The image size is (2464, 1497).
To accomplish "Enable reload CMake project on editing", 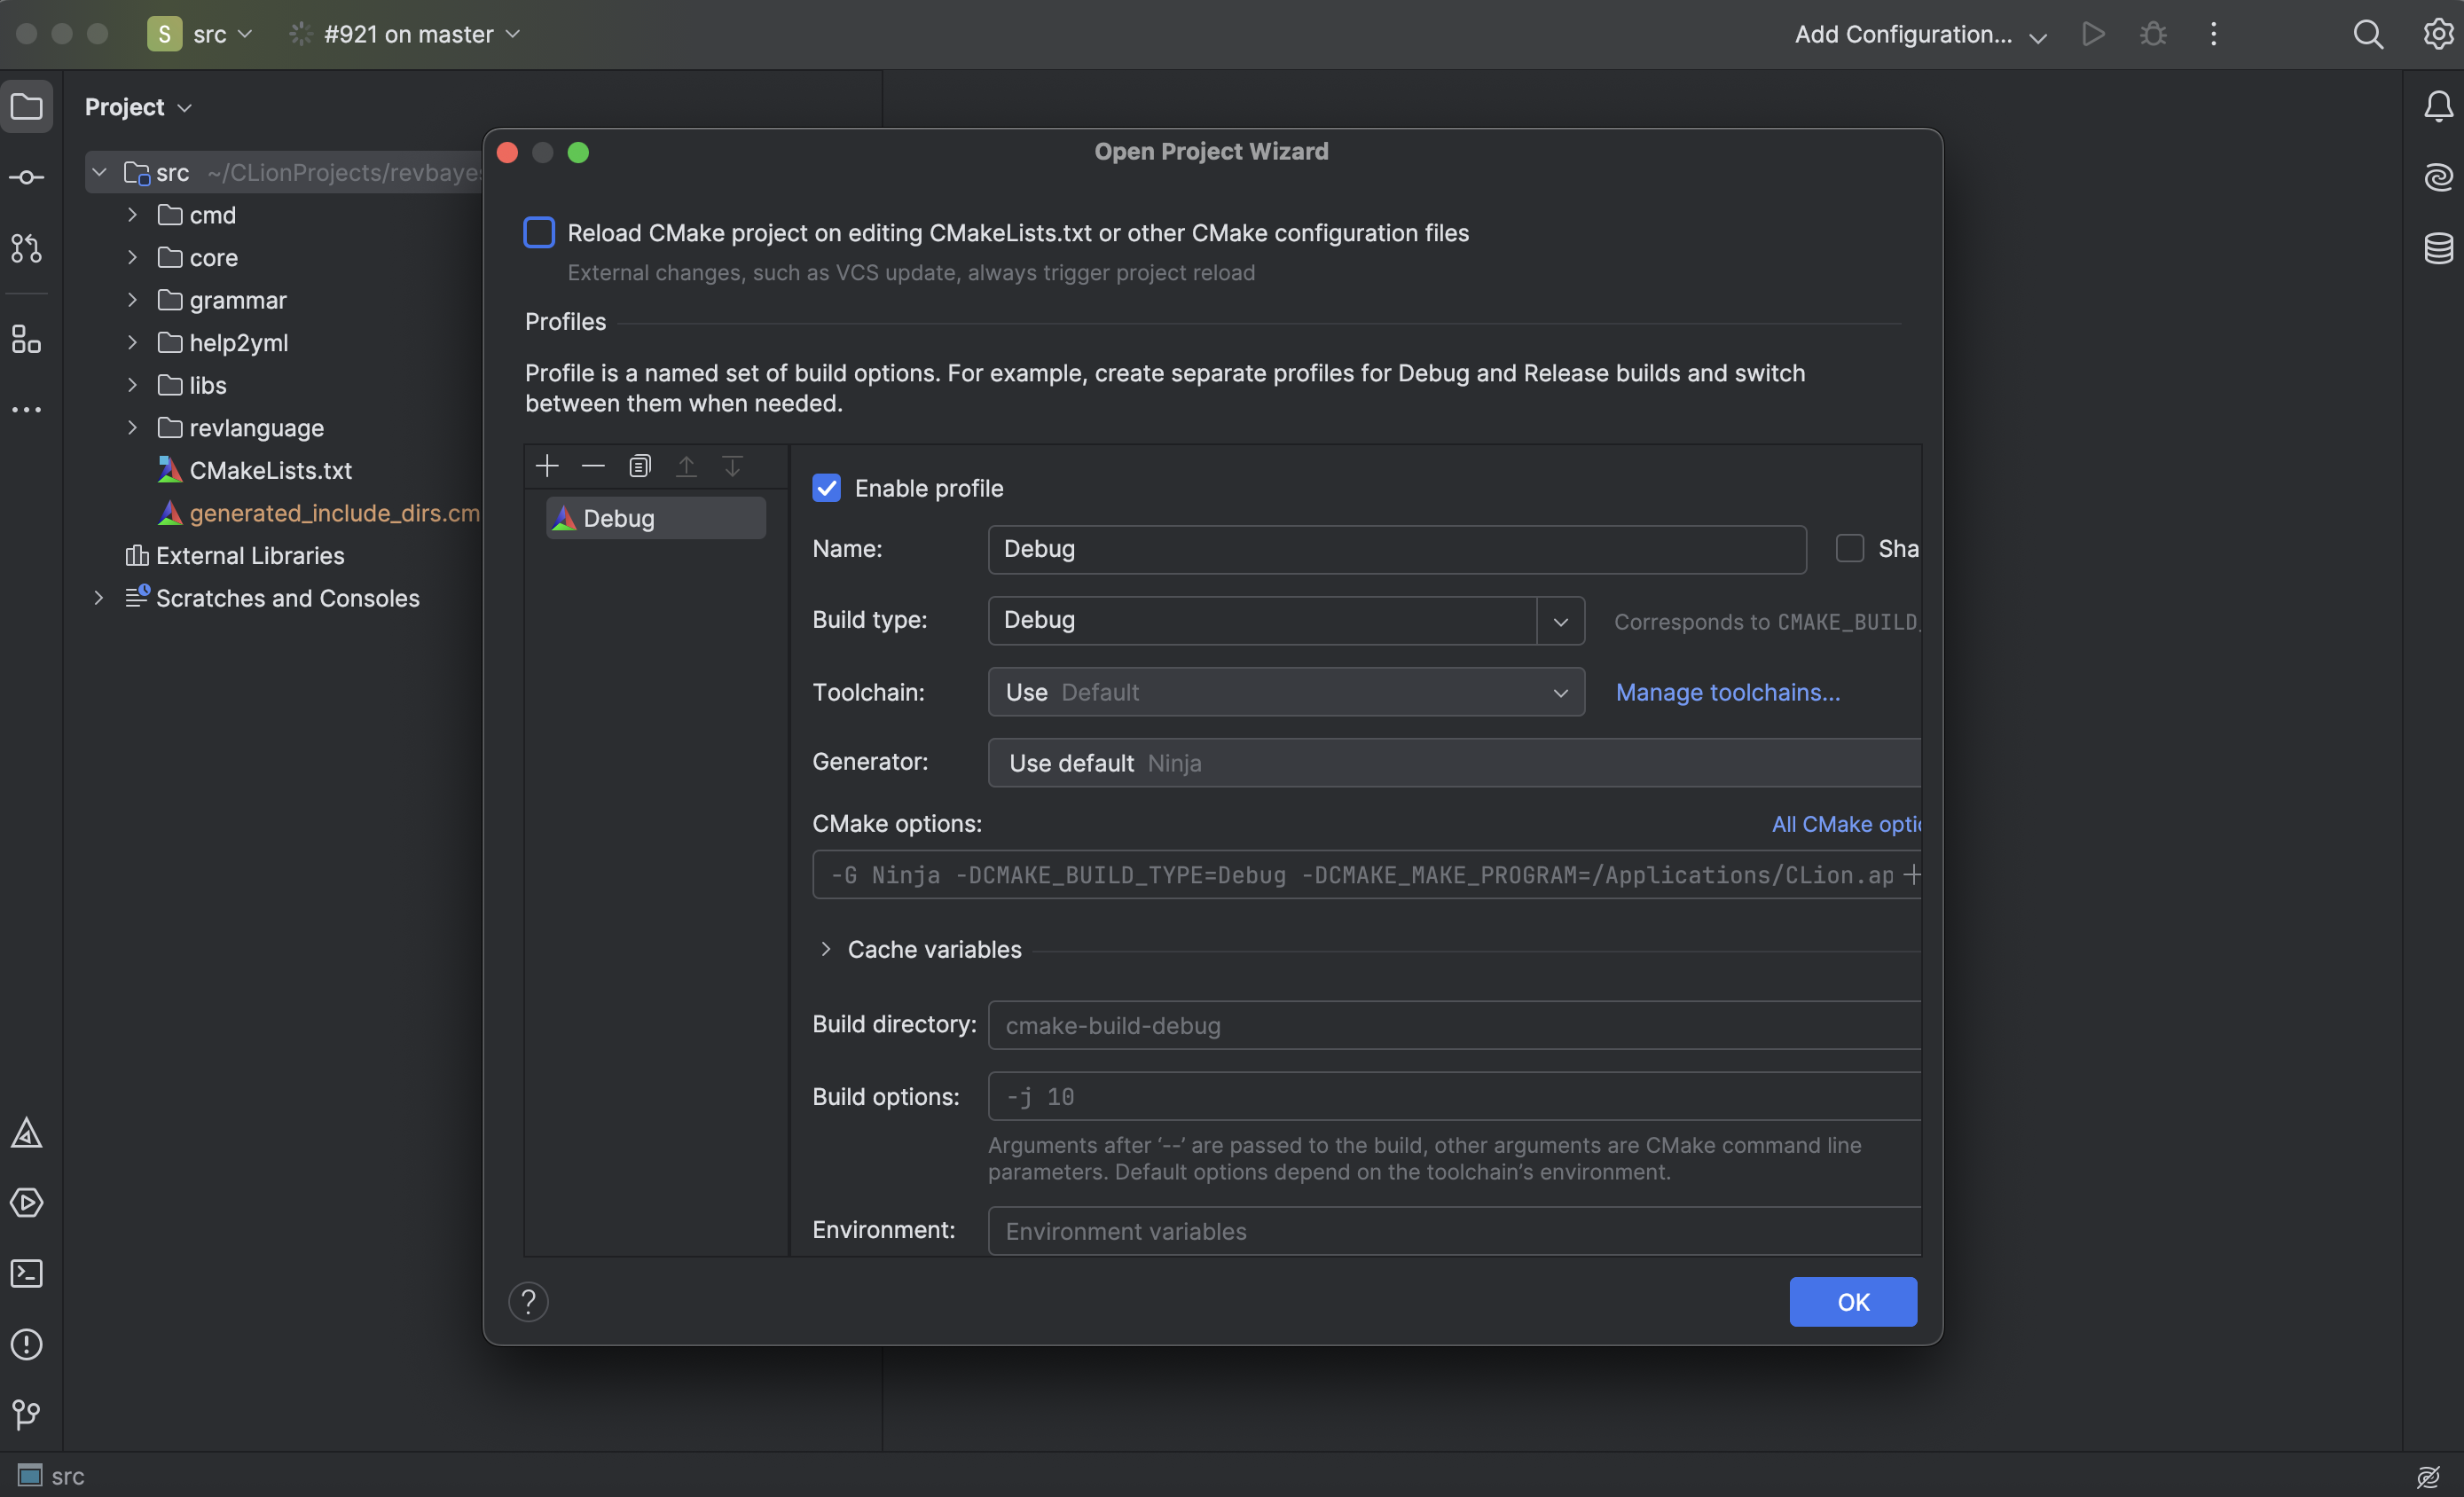I will pos(539,233).
